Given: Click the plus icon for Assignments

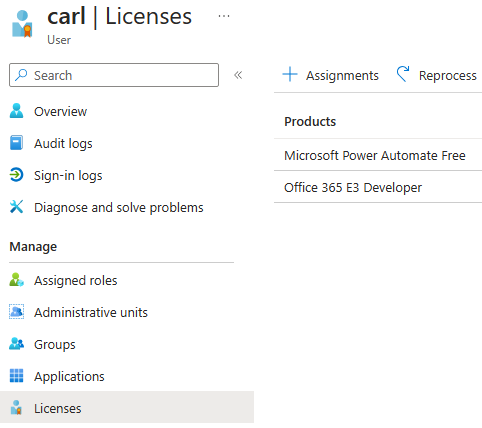Looking at the screenshot, I should [x=290, y=74].
